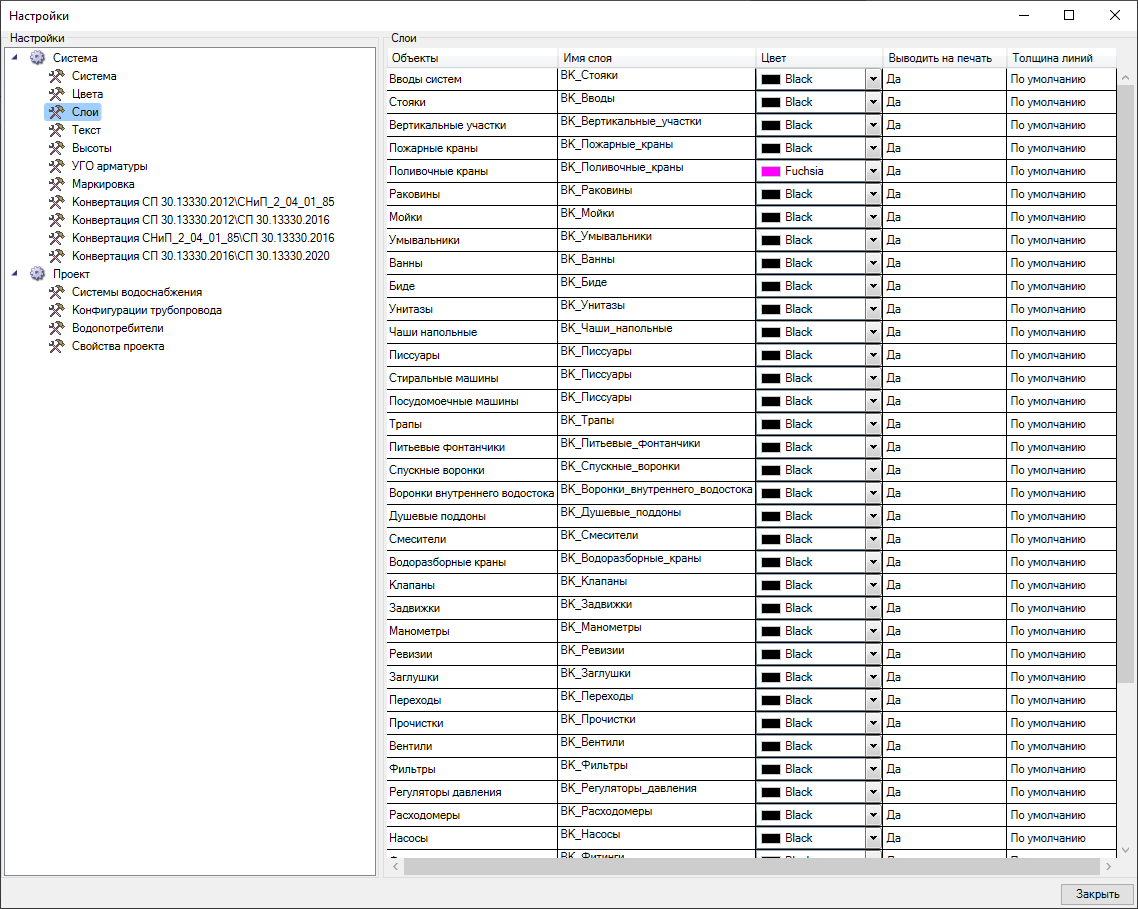
Task: Select the Высоты settings item
Action: pyautogui.click(x=91, y=147)
